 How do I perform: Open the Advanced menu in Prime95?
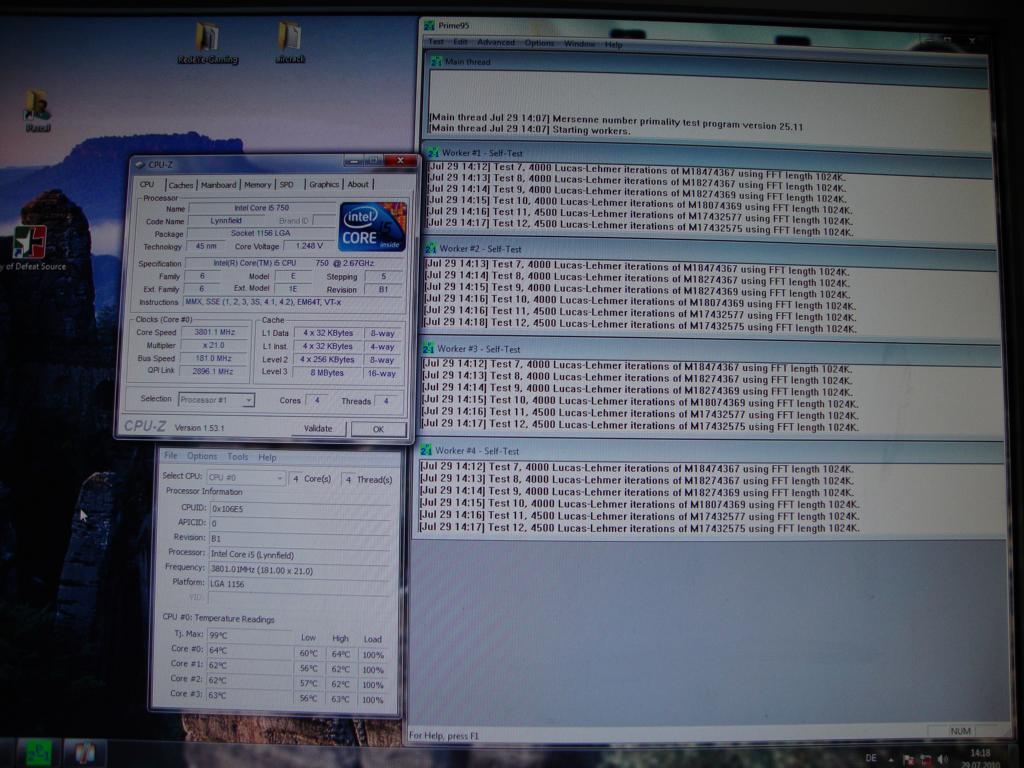tap(496, 42)
